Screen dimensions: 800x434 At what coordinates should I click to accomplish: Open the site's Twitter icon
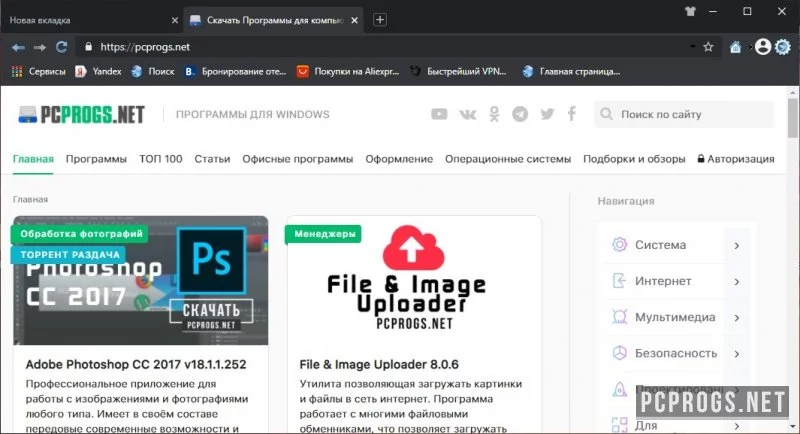click(x=547, y=114)
